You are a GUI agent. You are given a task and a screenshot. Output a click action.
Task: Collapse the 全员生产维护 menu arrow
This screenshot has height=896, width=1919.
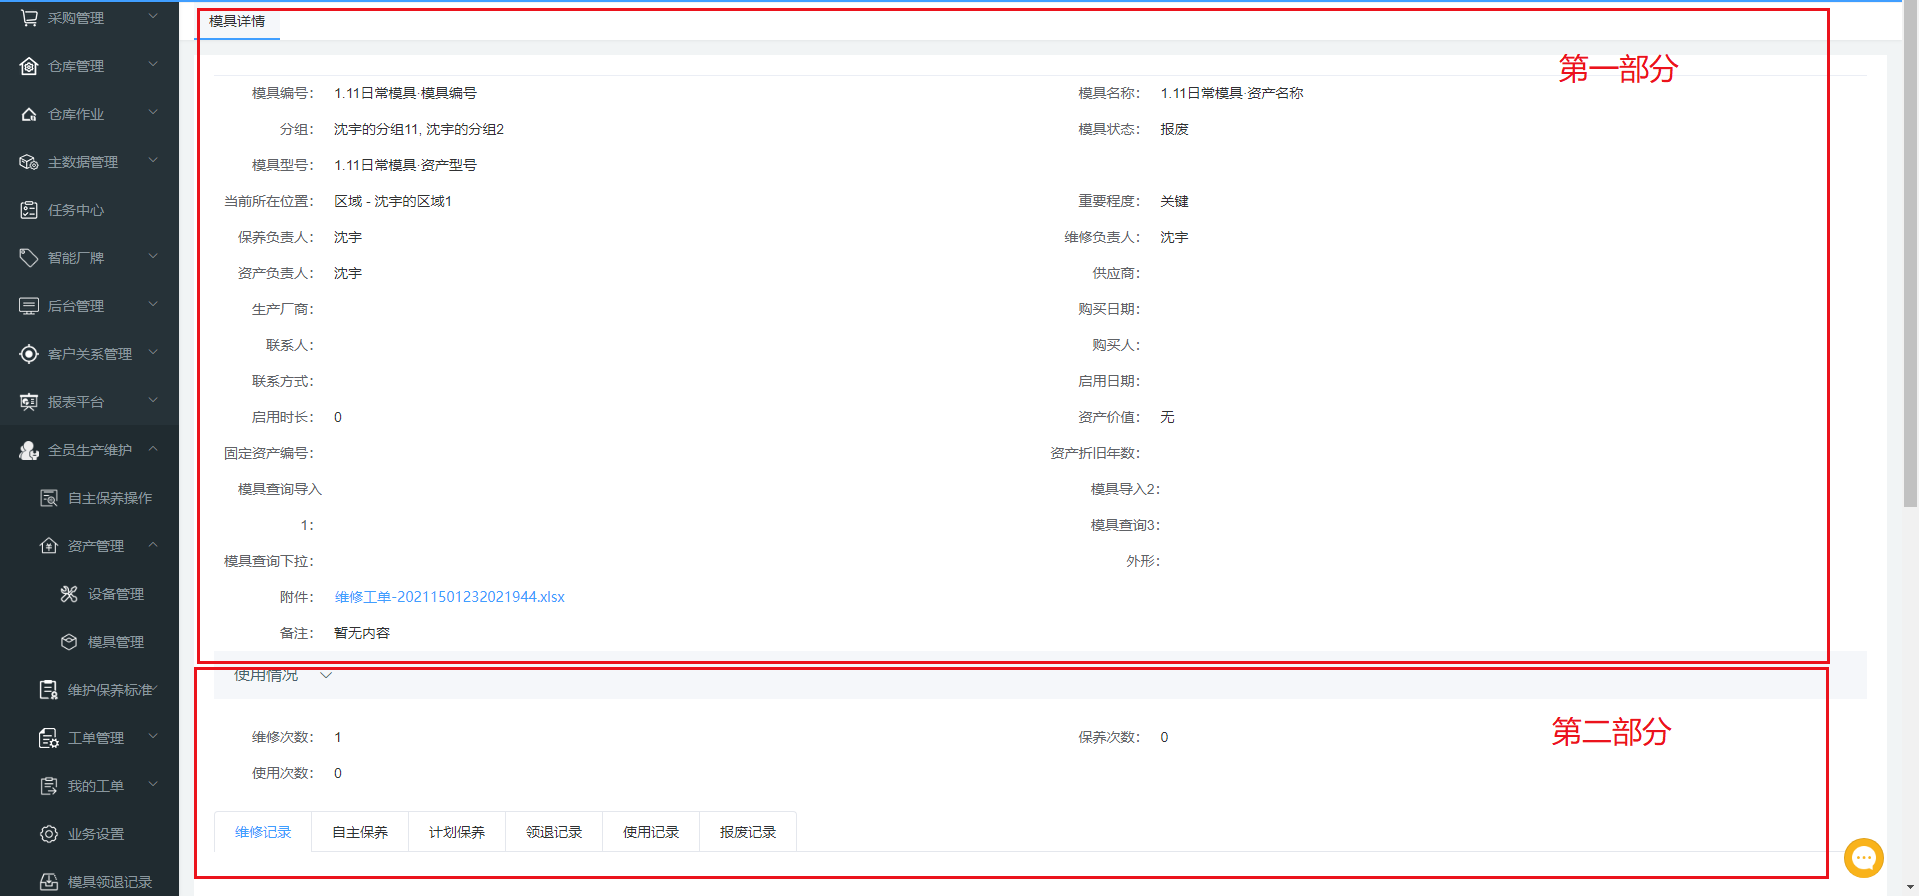[153, 449]
